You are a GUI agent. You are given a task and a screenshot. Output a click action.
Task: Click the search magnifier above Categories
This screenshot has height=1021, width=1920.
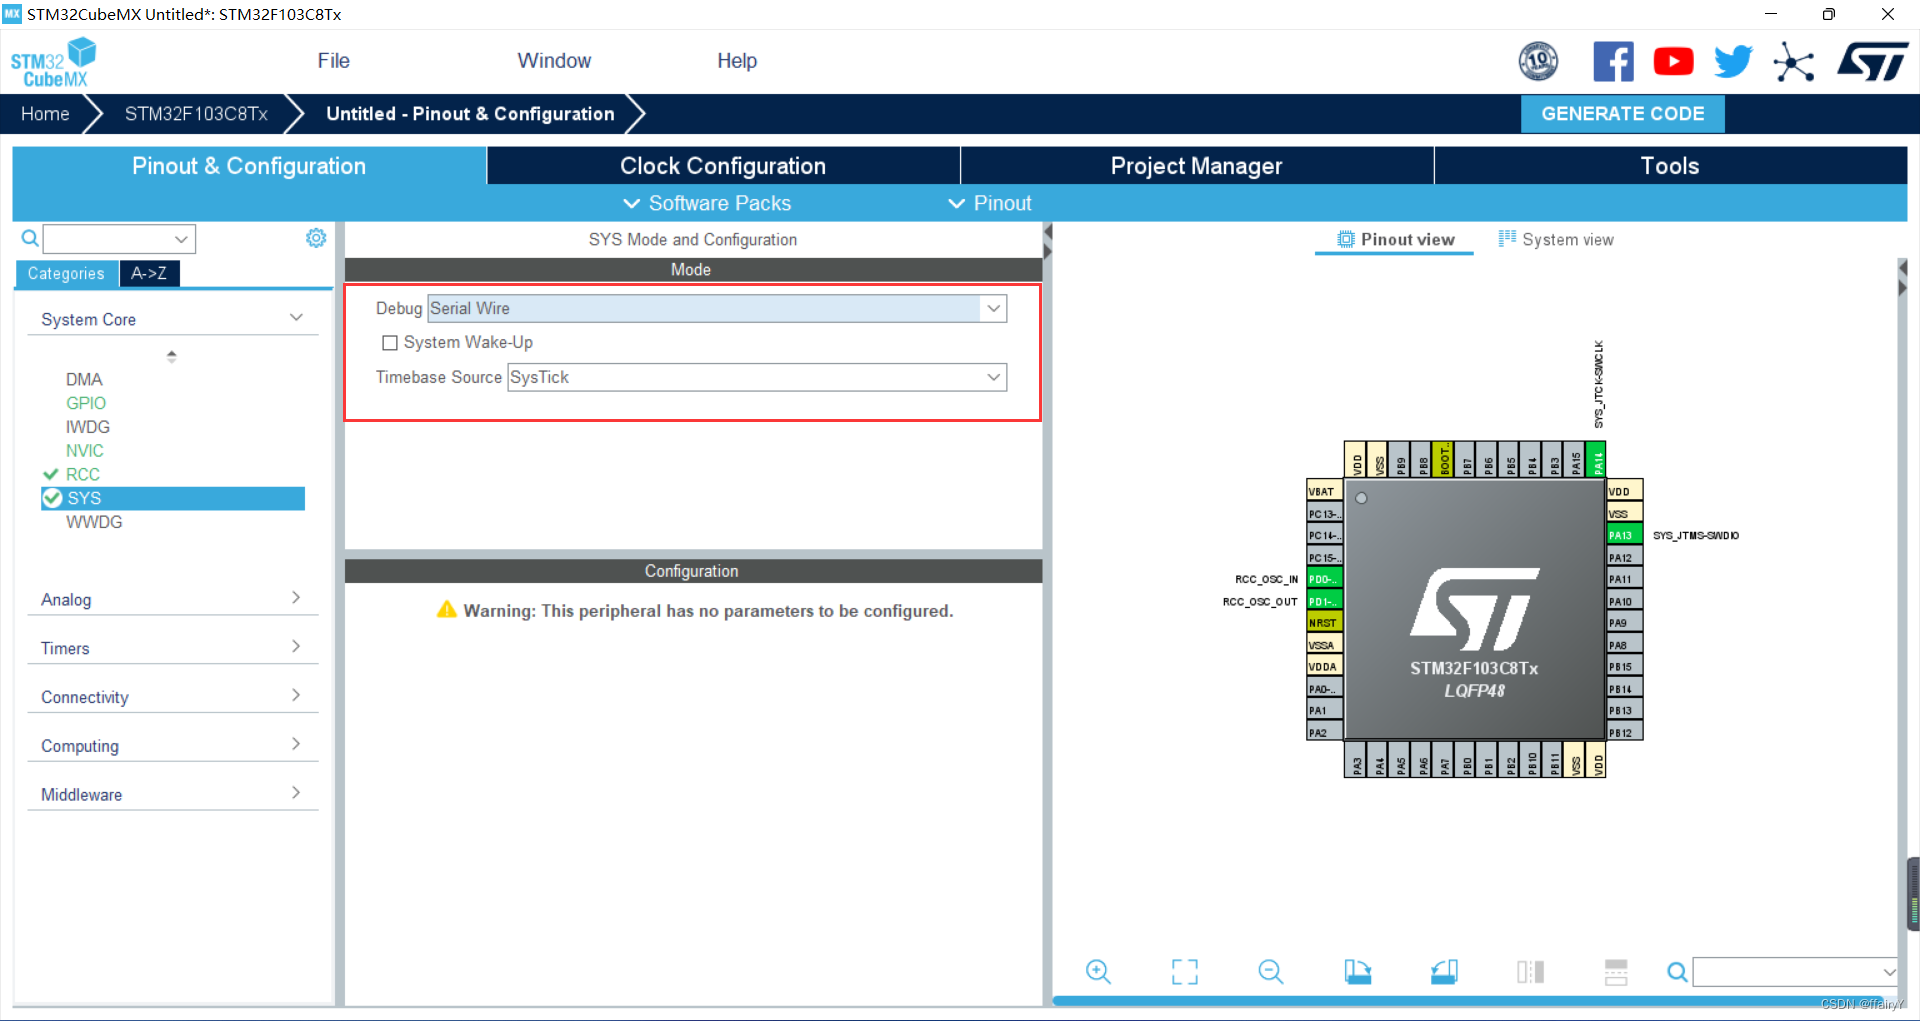click(x=30, y=238)
